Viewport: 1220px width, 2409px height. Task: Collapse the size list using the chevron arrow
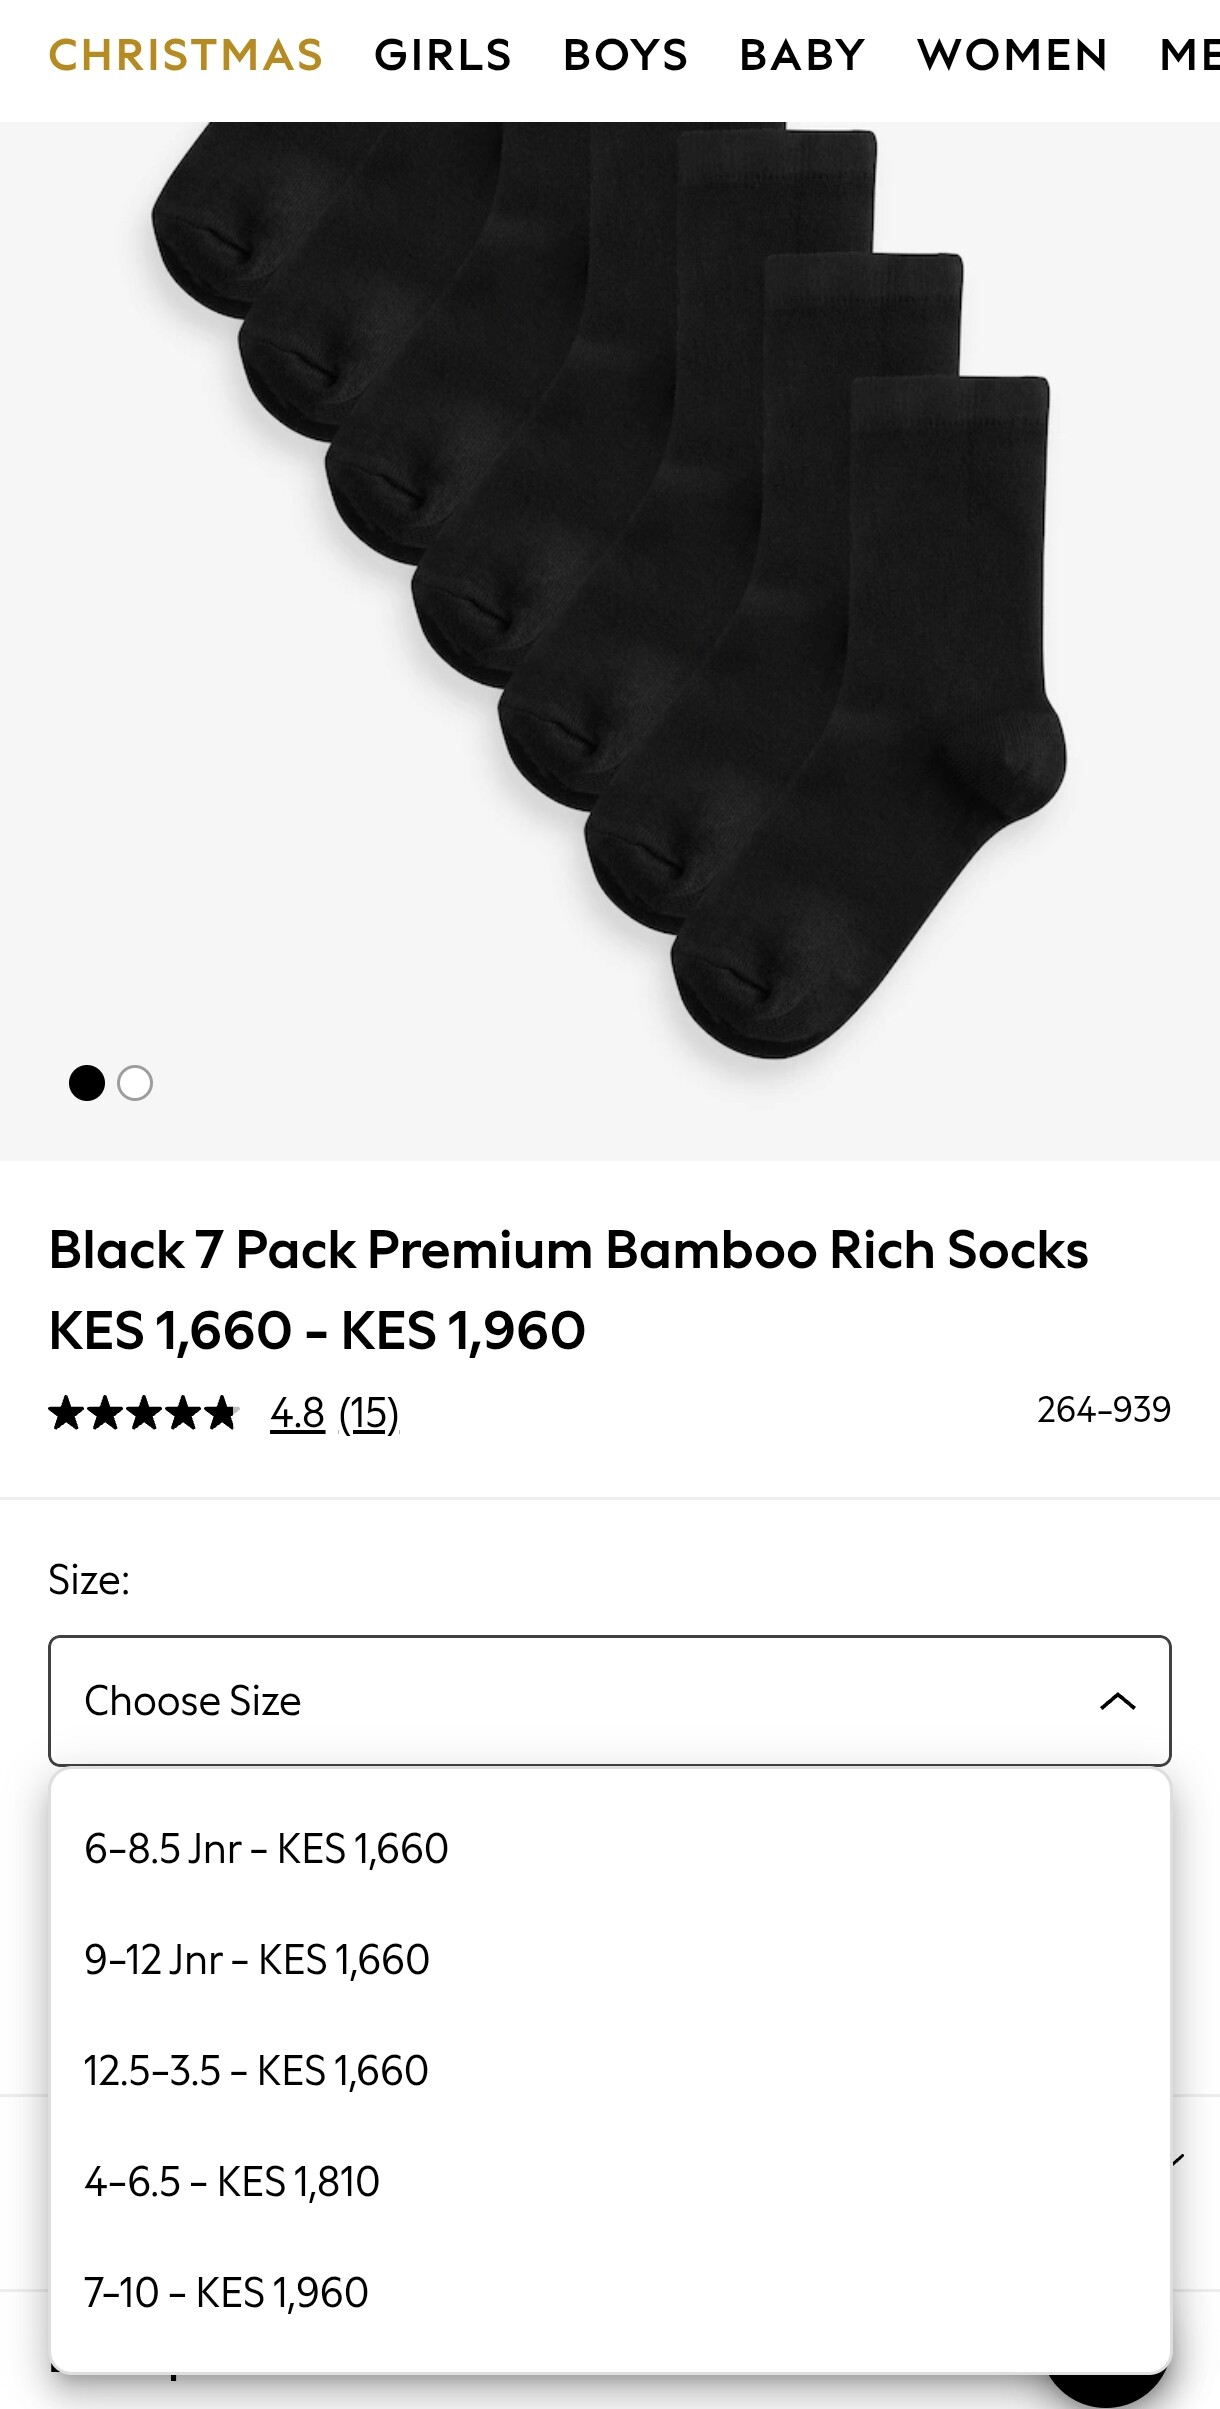[x=1117, y=1701]
